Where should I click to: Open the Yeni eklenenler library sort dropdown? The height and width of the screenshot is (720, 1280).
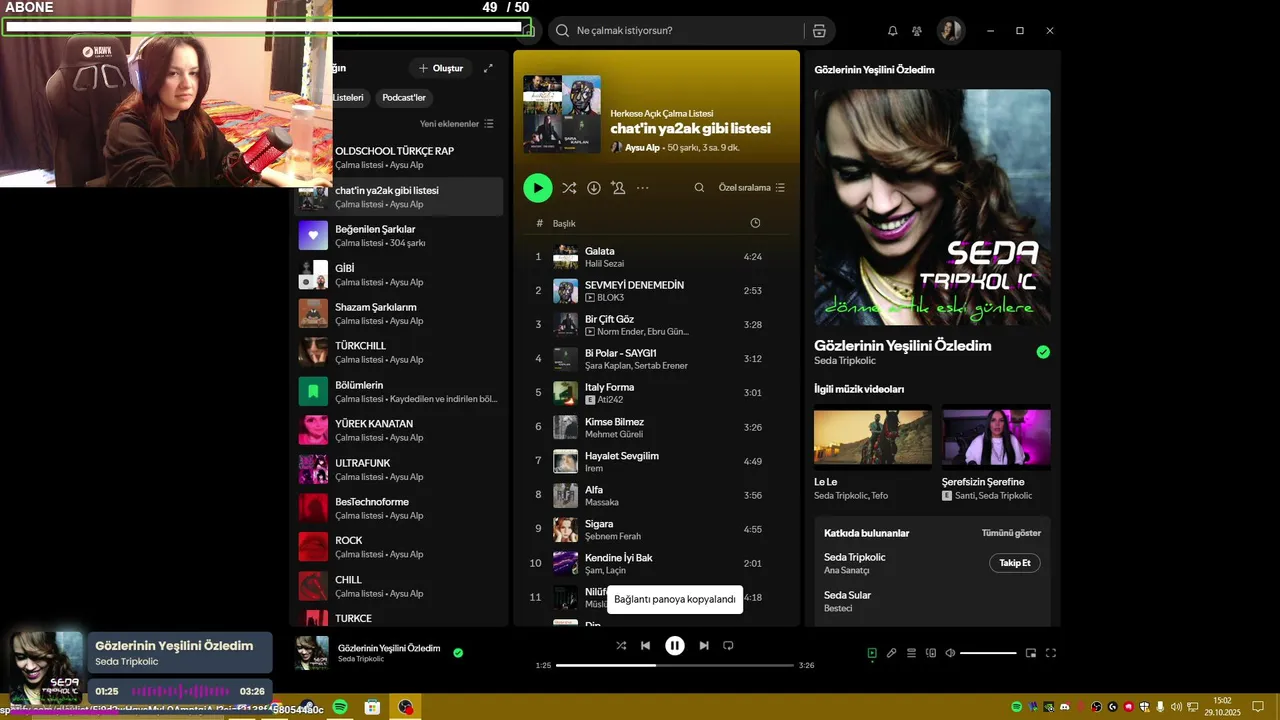tap(457, 124)
